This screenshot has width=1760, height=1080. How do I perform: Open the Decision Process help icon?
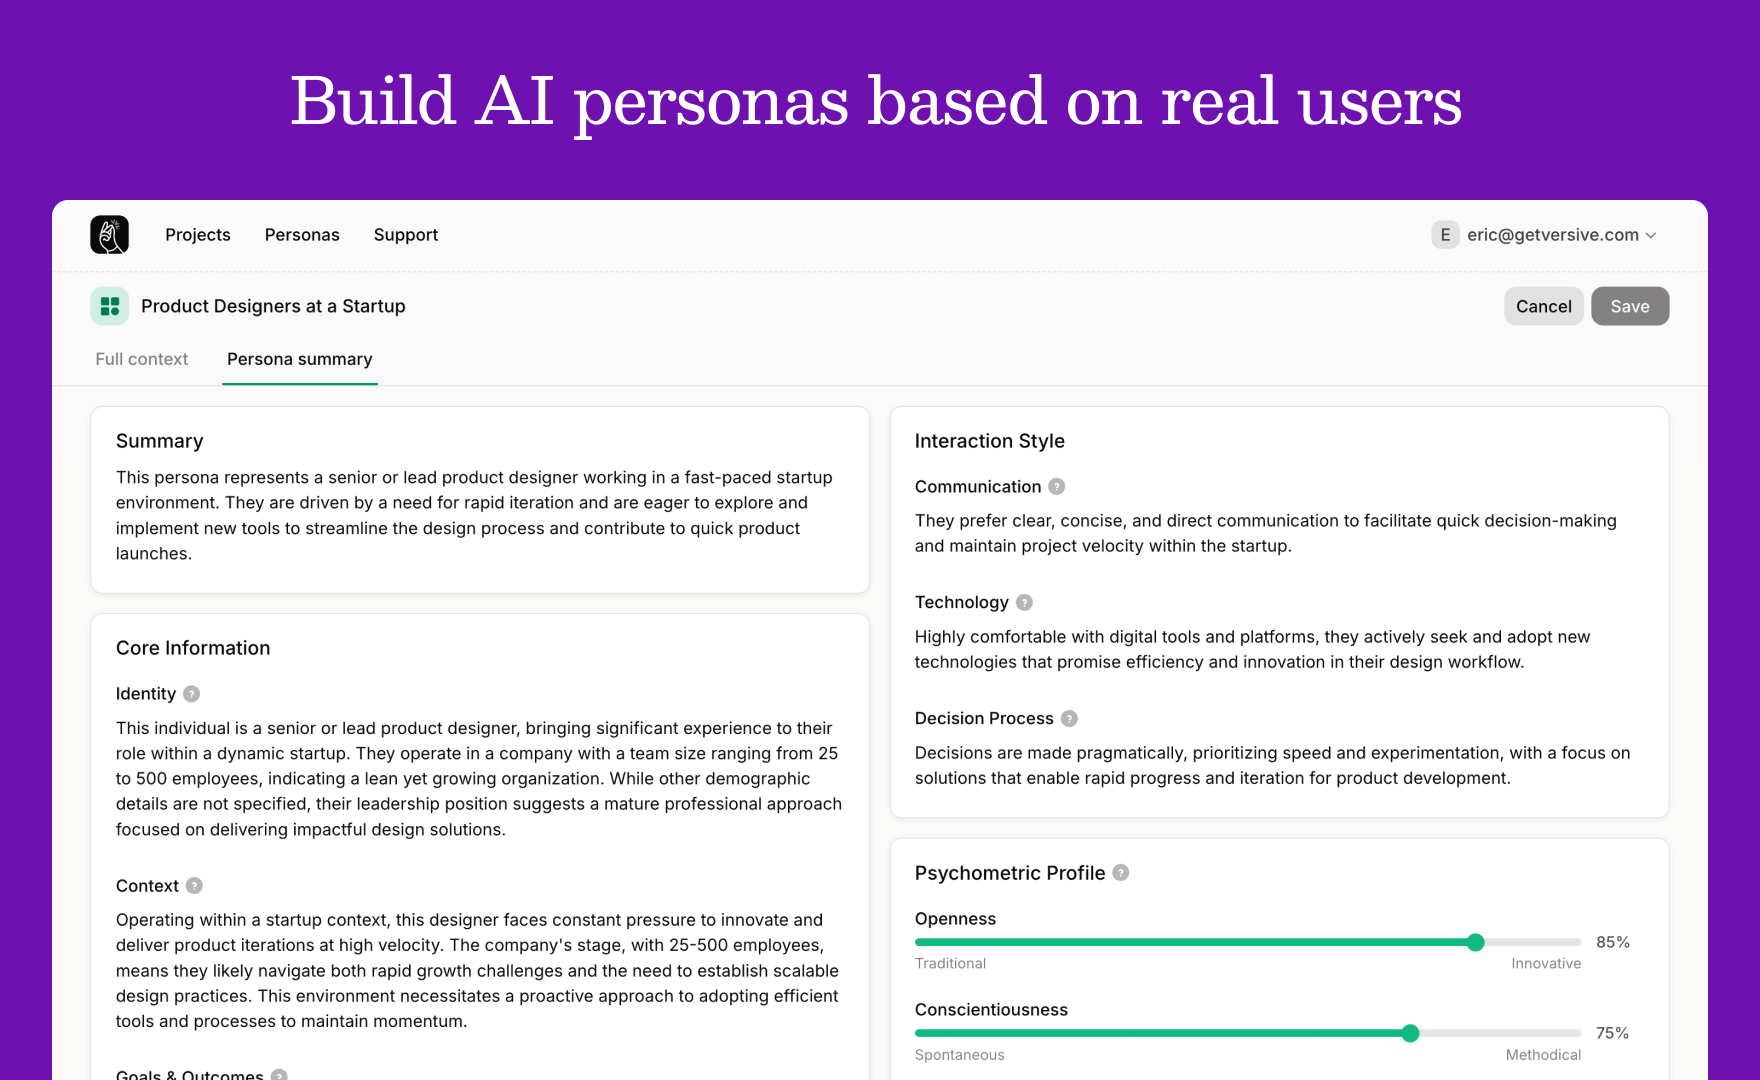tap(1069, 719)
